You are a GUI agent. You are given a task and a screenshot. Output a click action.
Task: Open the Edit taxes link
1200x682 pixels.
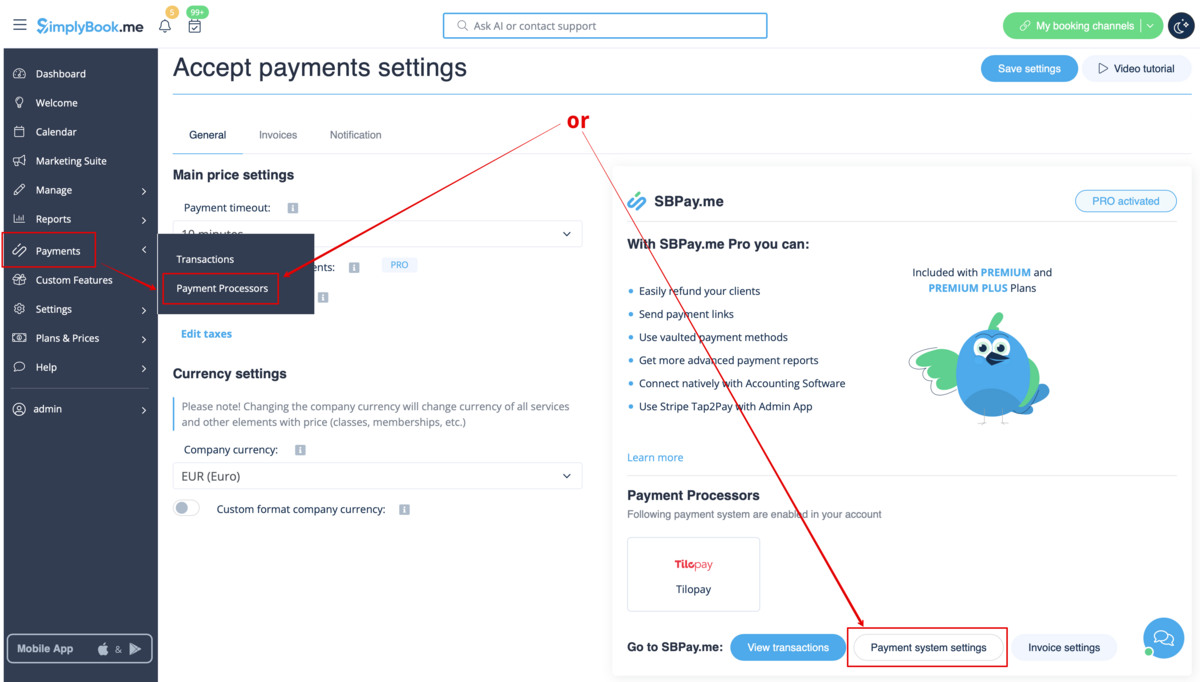pos(206,334)
